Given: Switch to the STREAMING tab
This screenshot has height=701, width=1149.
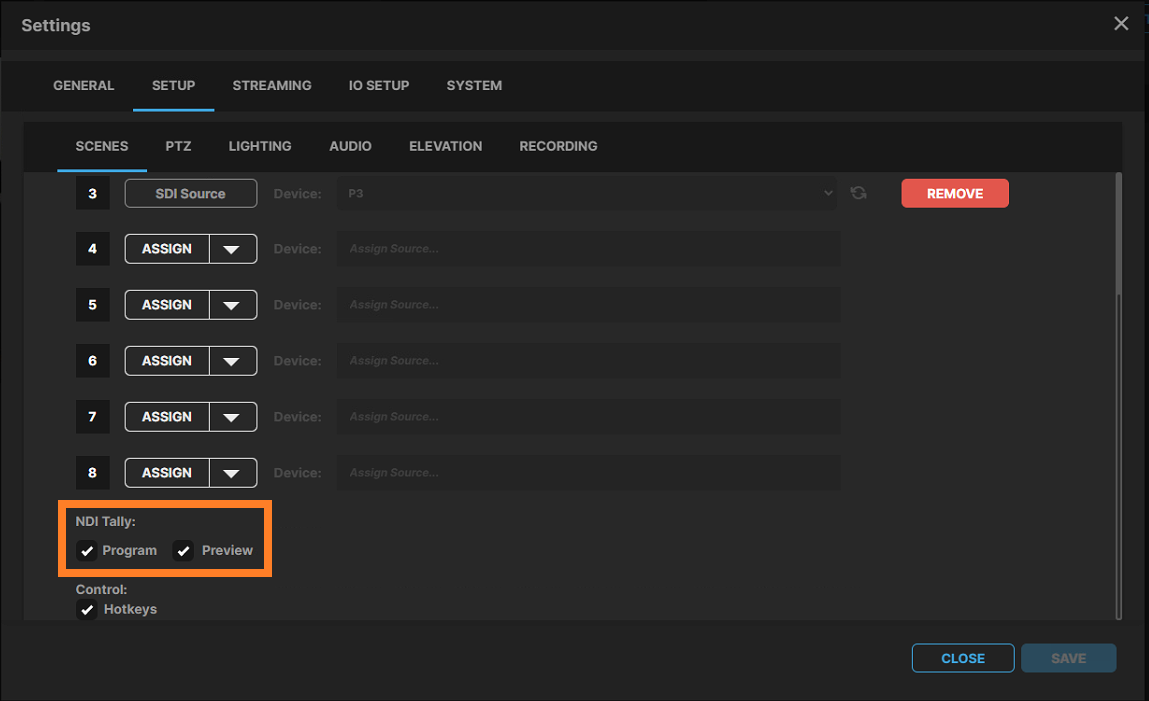Looking at the screenshot, I should click(x=272, y=86).
